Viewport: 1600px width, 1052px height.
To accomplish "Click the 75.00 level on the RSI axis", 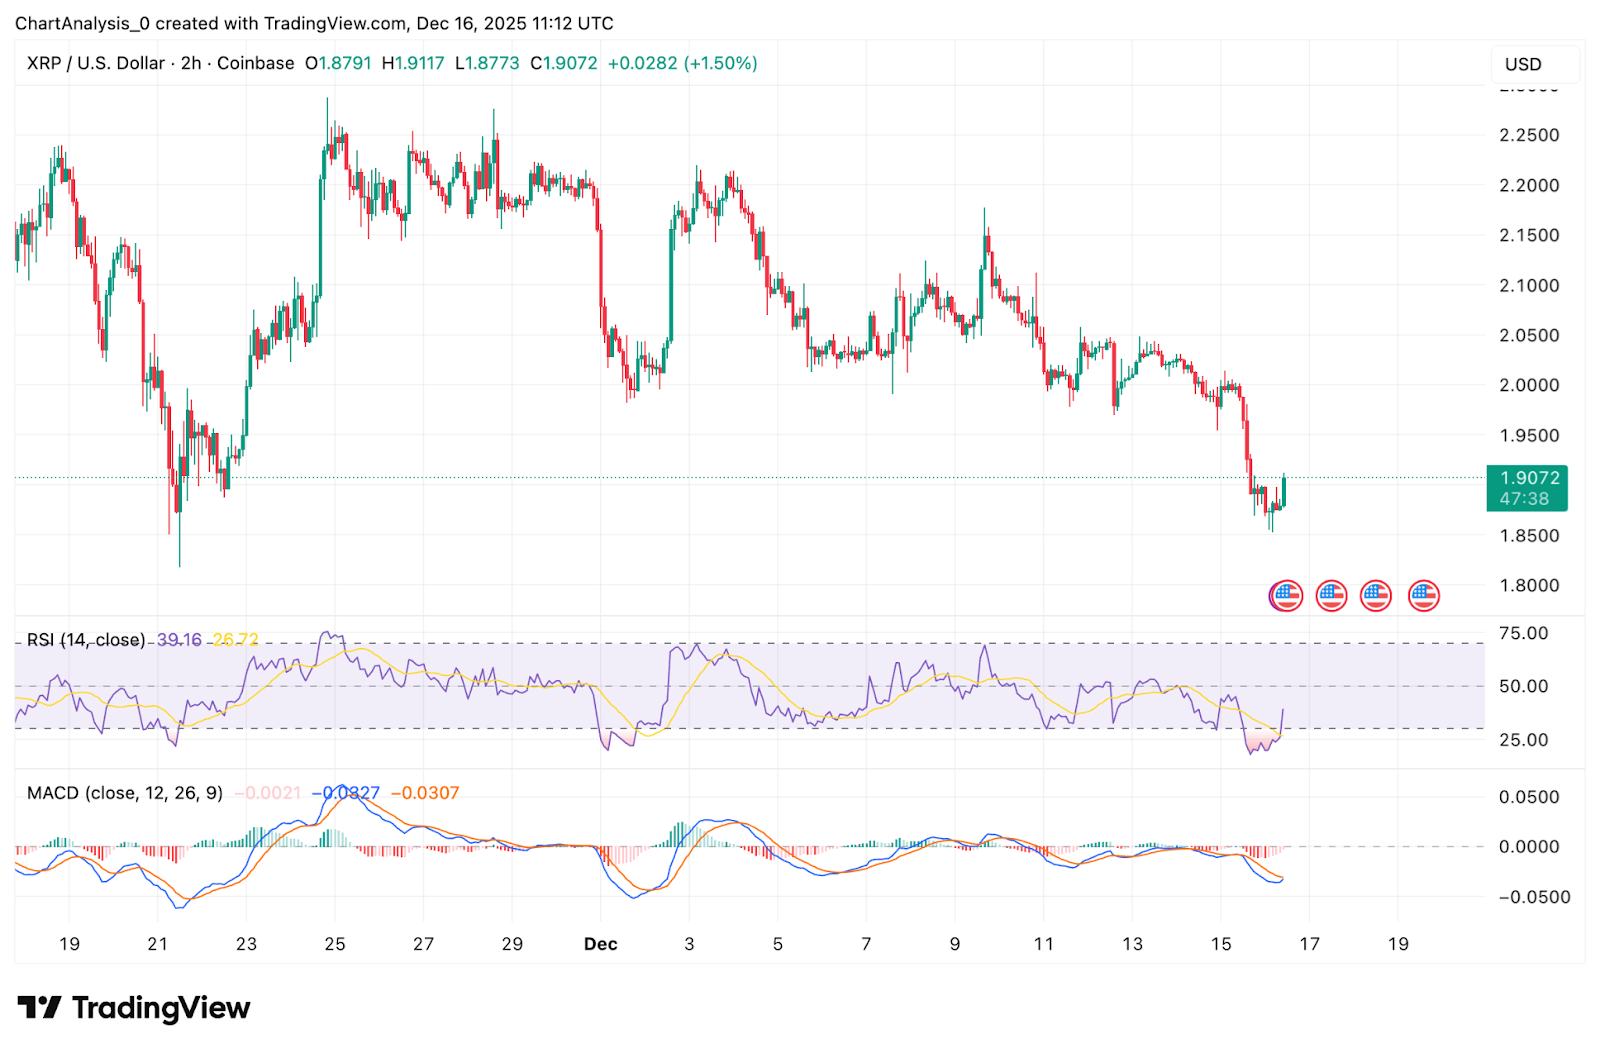I will (x=1523, y=633).
